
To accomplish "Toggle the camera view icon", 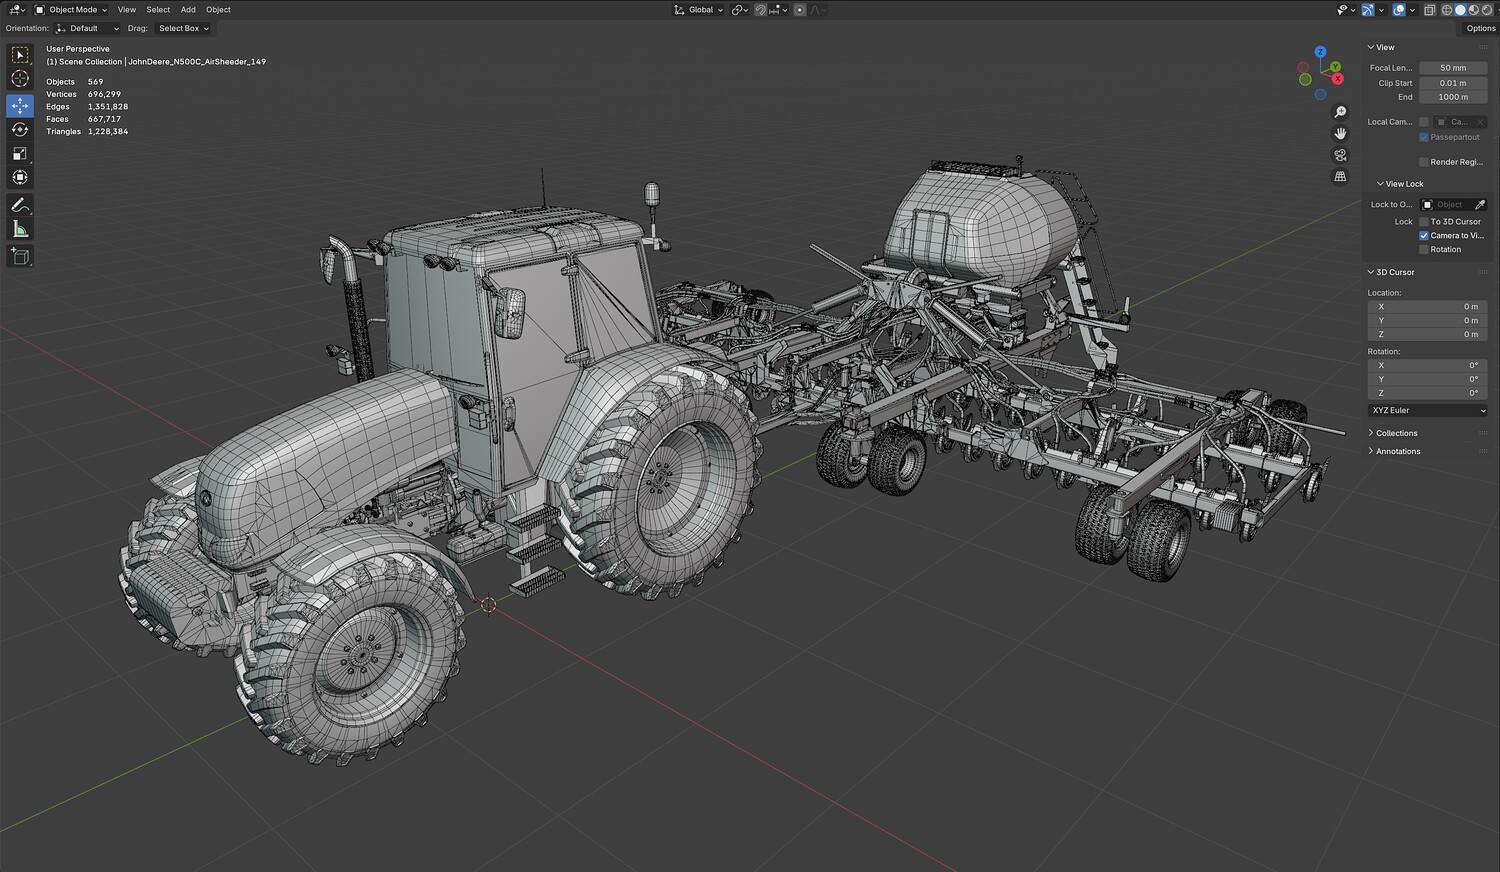I will coord(1341,155).
